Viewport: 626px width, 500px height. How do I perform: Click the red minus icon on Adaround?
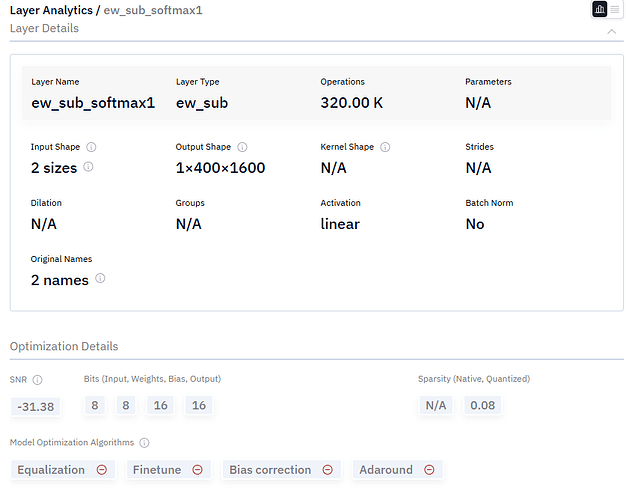430,469
